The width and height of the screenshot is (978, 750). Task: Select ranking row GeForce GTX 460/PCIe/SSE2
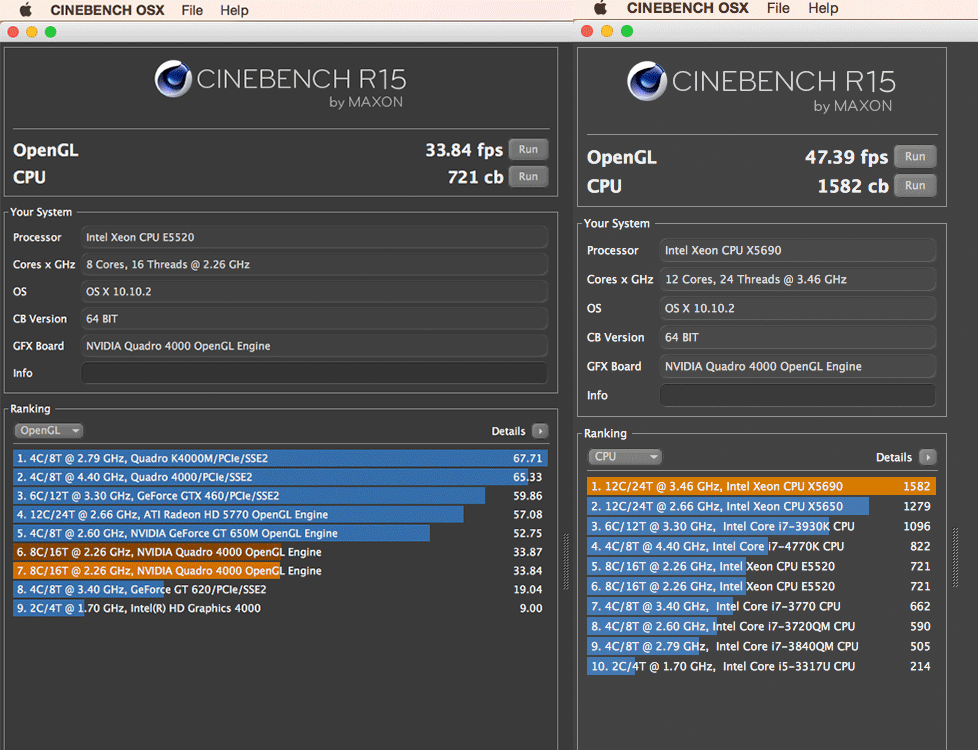[281, 495]
